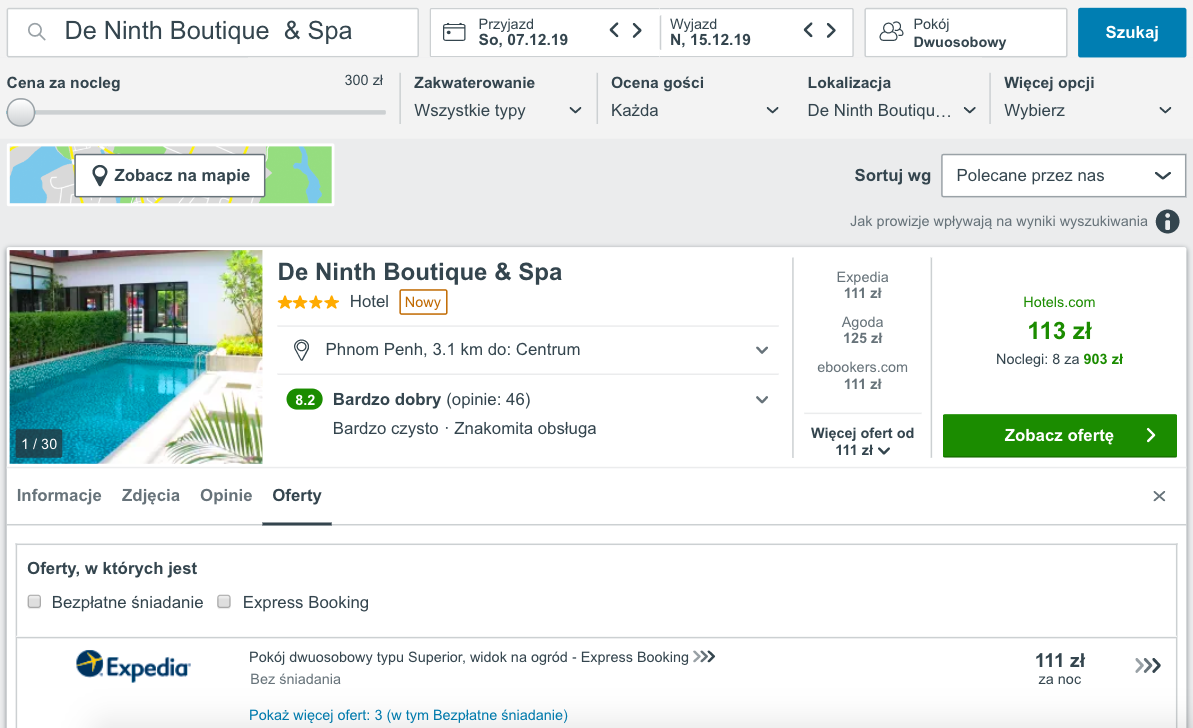Click the Bez śniadania label
The width and height of the screenshot is (1193, 728).
(x=295, y=679)
